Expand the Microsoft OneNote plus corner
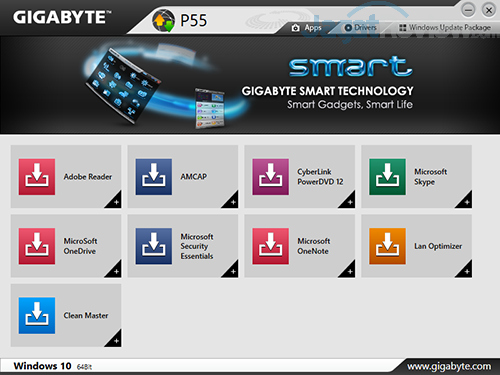Screen dimensions: 500x375 click(x=349, y=271)
